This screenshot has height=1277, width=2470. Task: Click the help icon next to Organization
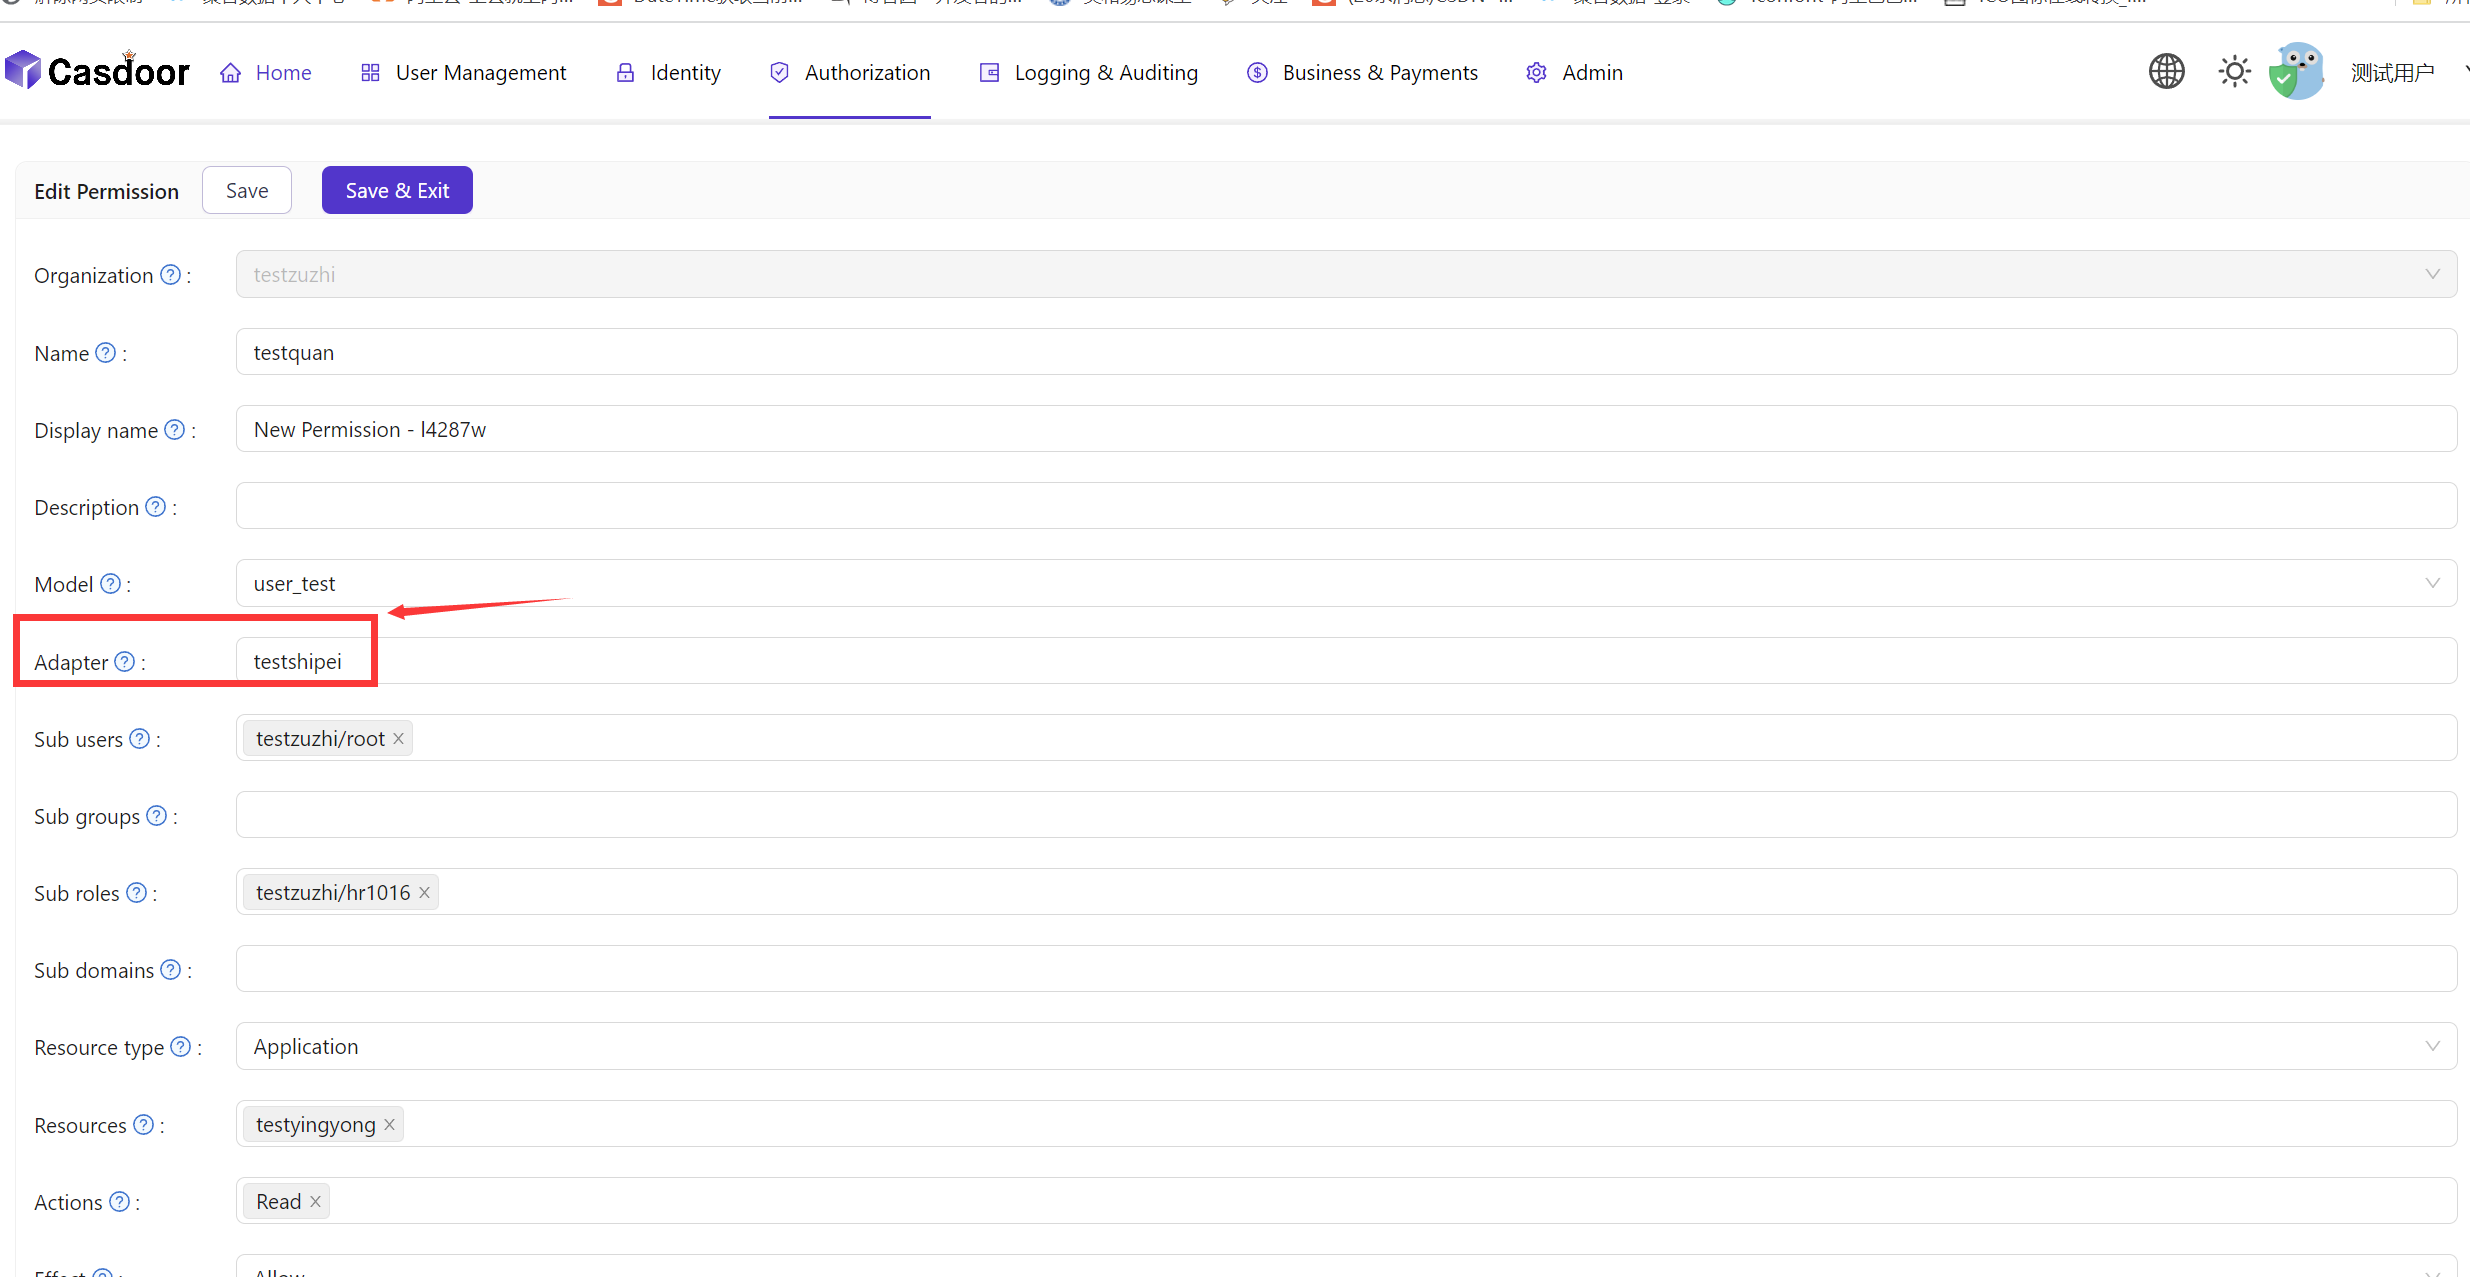click(x=171, y=275)
